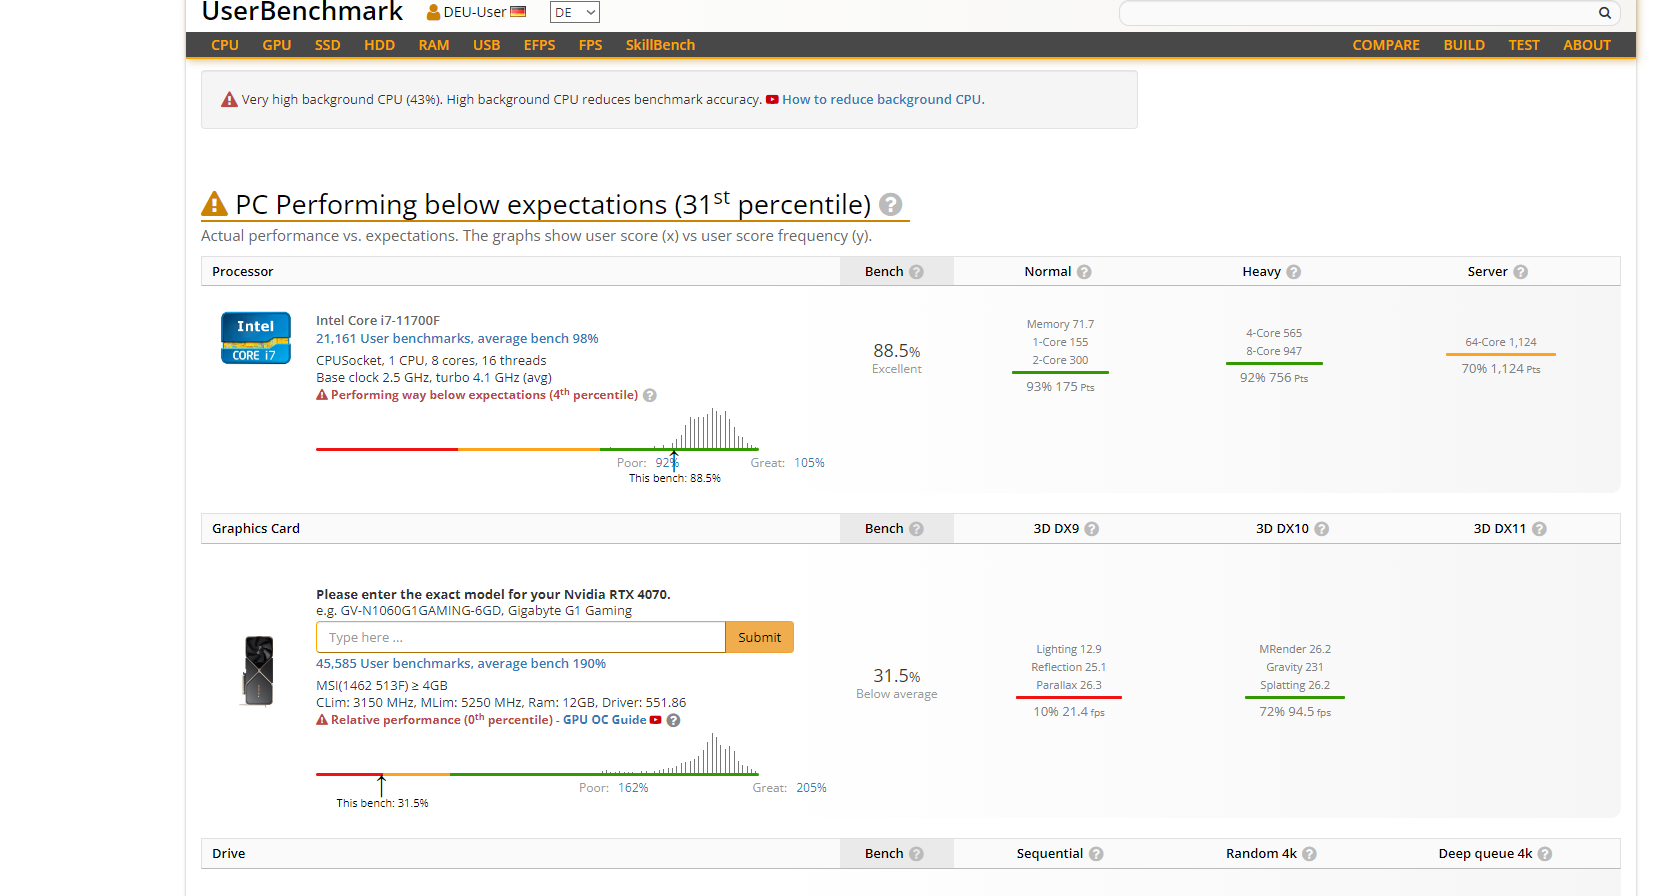Click the '72% 94.5 fps' DX10 score
The height and width of the screenshot is (896, 1677).
coord(1295,712)
